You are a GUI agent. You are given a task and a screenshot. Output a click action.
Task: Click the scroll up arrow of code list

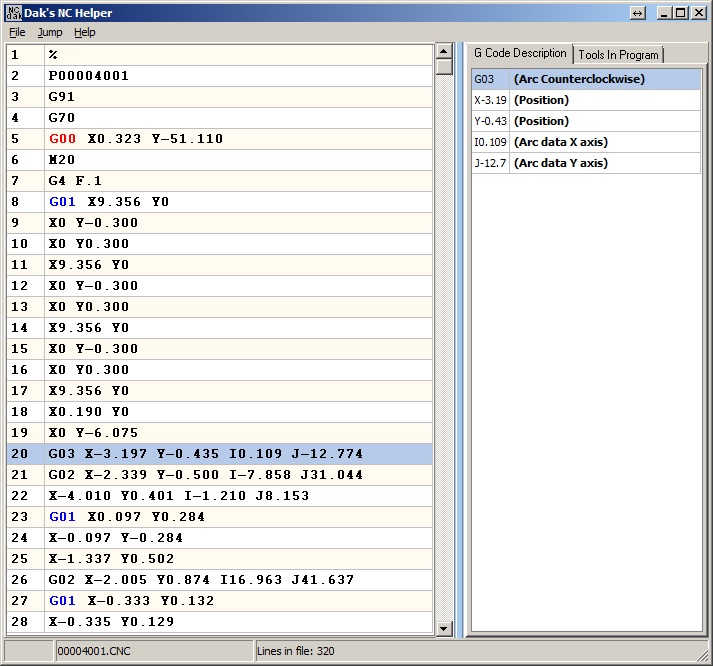[445, 51]
